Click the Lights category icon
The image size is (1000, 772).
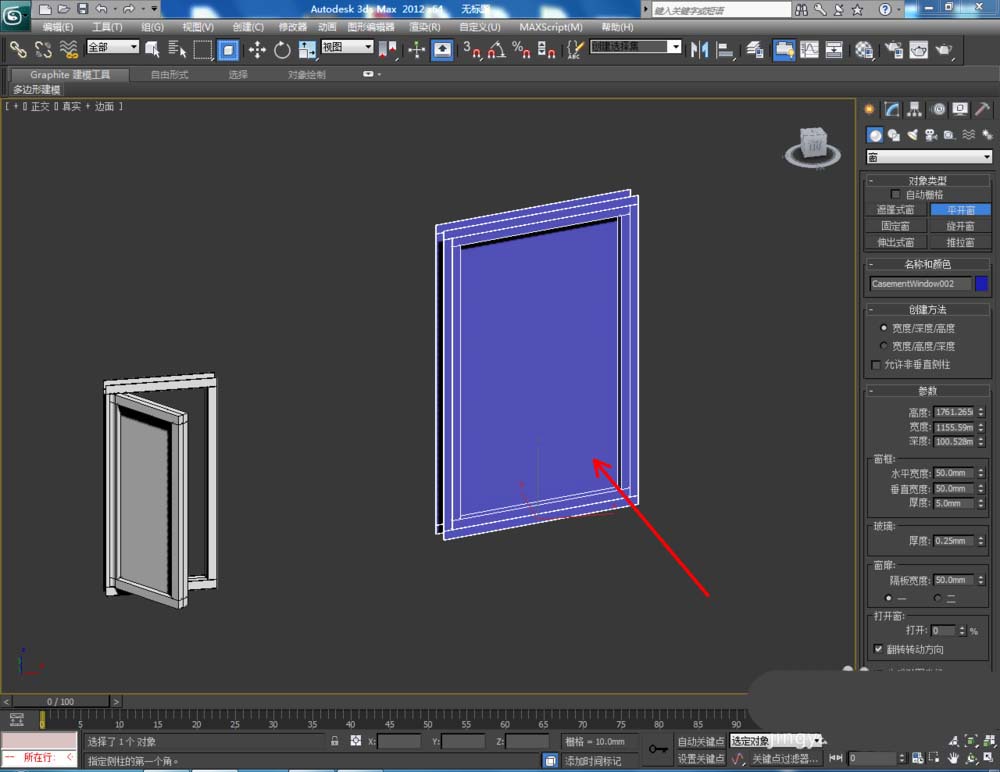[912, 135]
